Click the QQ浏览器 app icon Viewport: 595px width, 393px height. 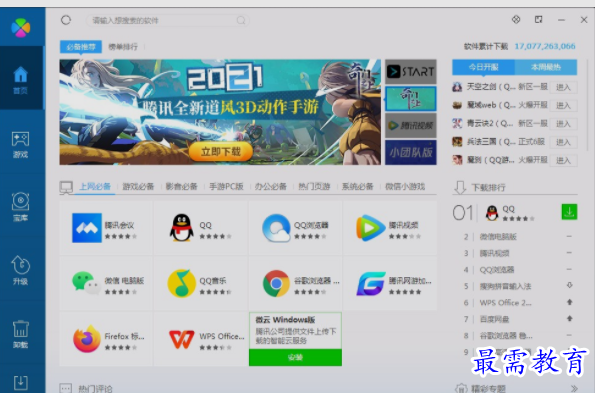276,228
